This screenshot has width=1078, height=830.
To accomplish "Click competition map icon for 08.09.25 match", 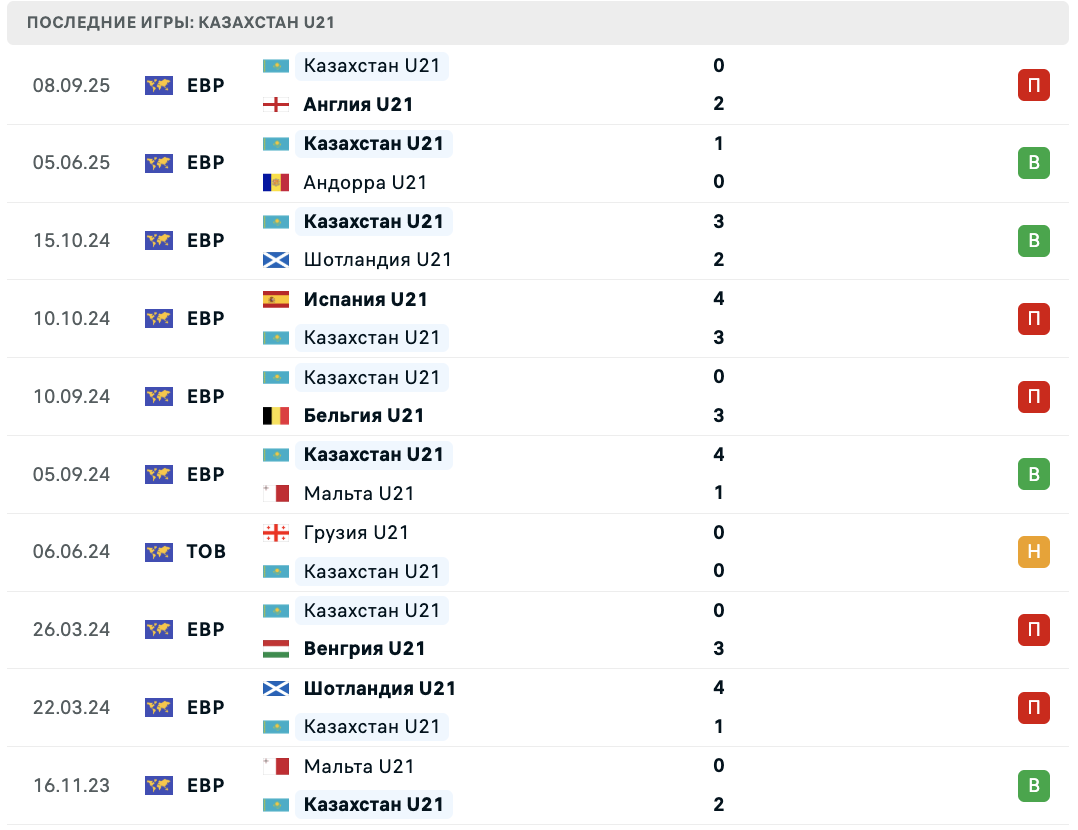I will pyautogui.click(x=158, y=85).
